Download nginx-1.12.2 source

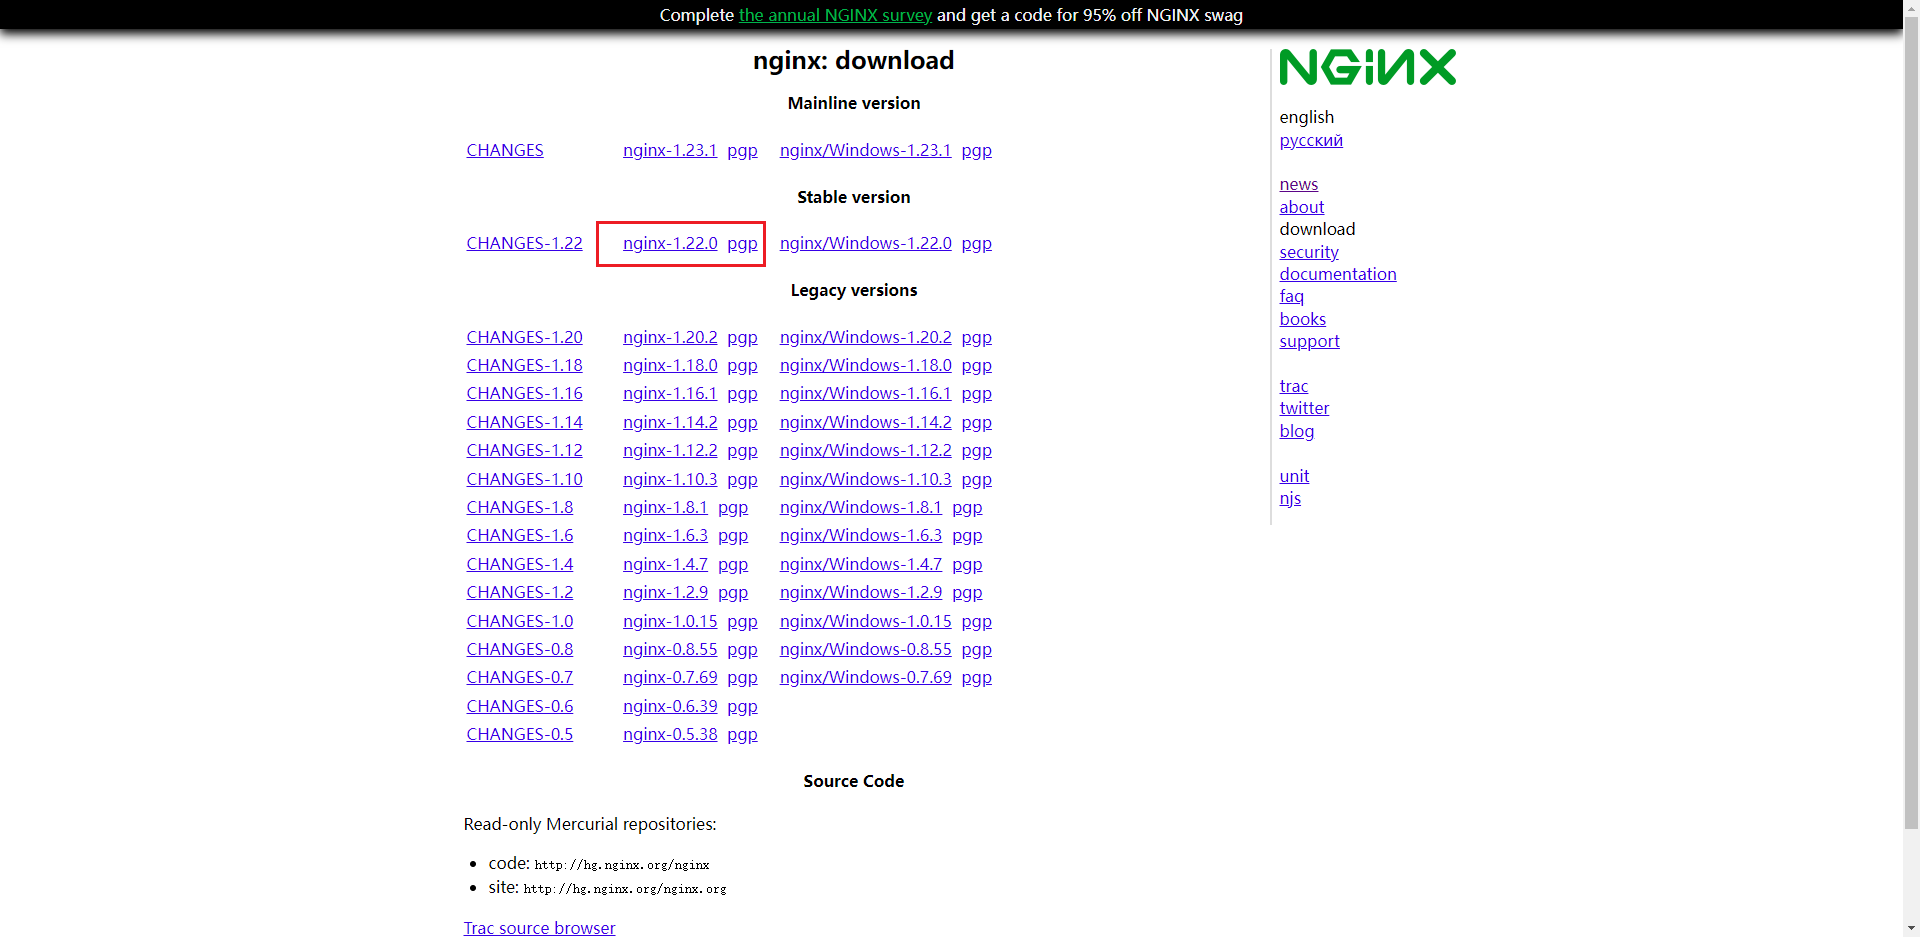(670, 450)
